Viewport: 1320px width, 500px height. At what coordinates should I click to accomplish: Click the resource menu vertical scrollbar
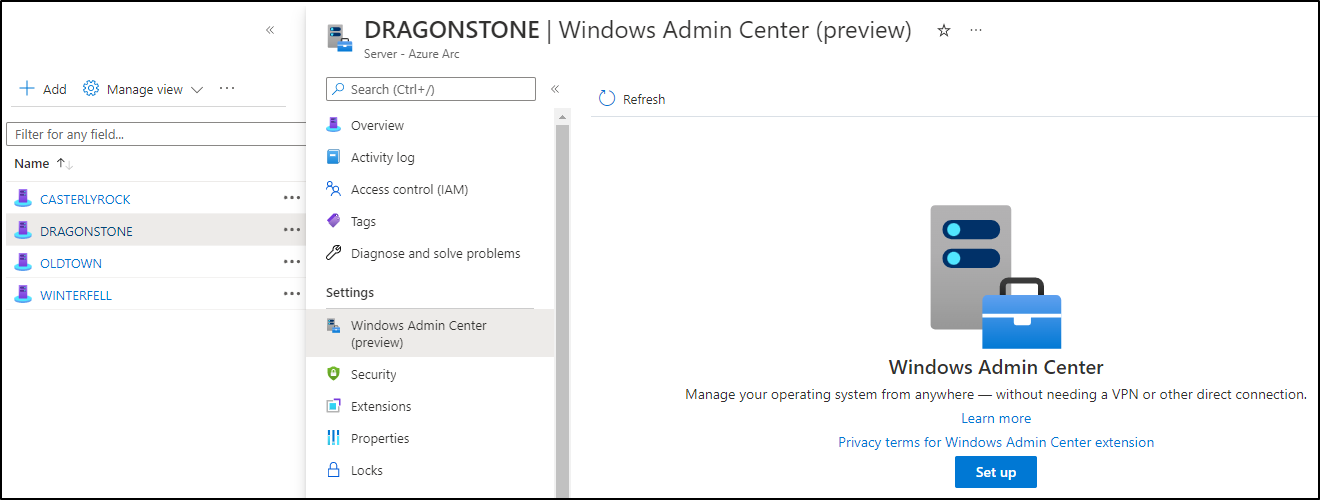click(x=562, y=310)
